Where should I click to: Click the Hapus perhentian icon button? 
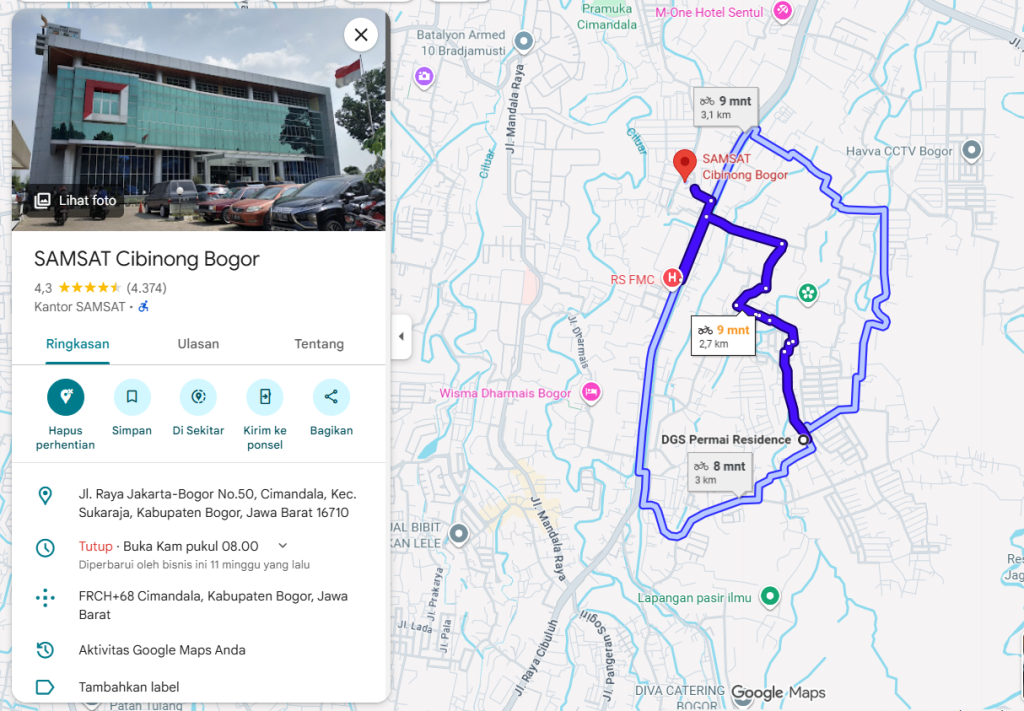(x=65, y=397)
